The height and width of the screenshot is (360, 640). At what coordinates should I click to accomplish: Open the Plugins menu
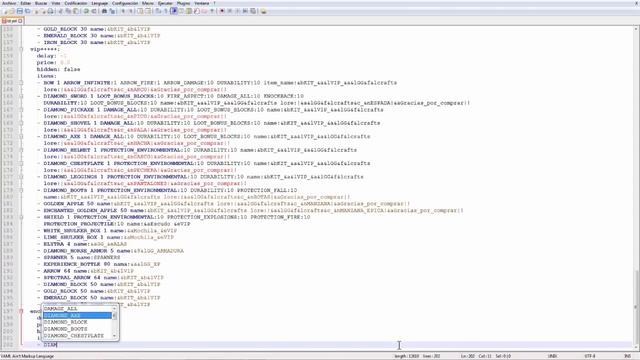(x=183, y=3)
